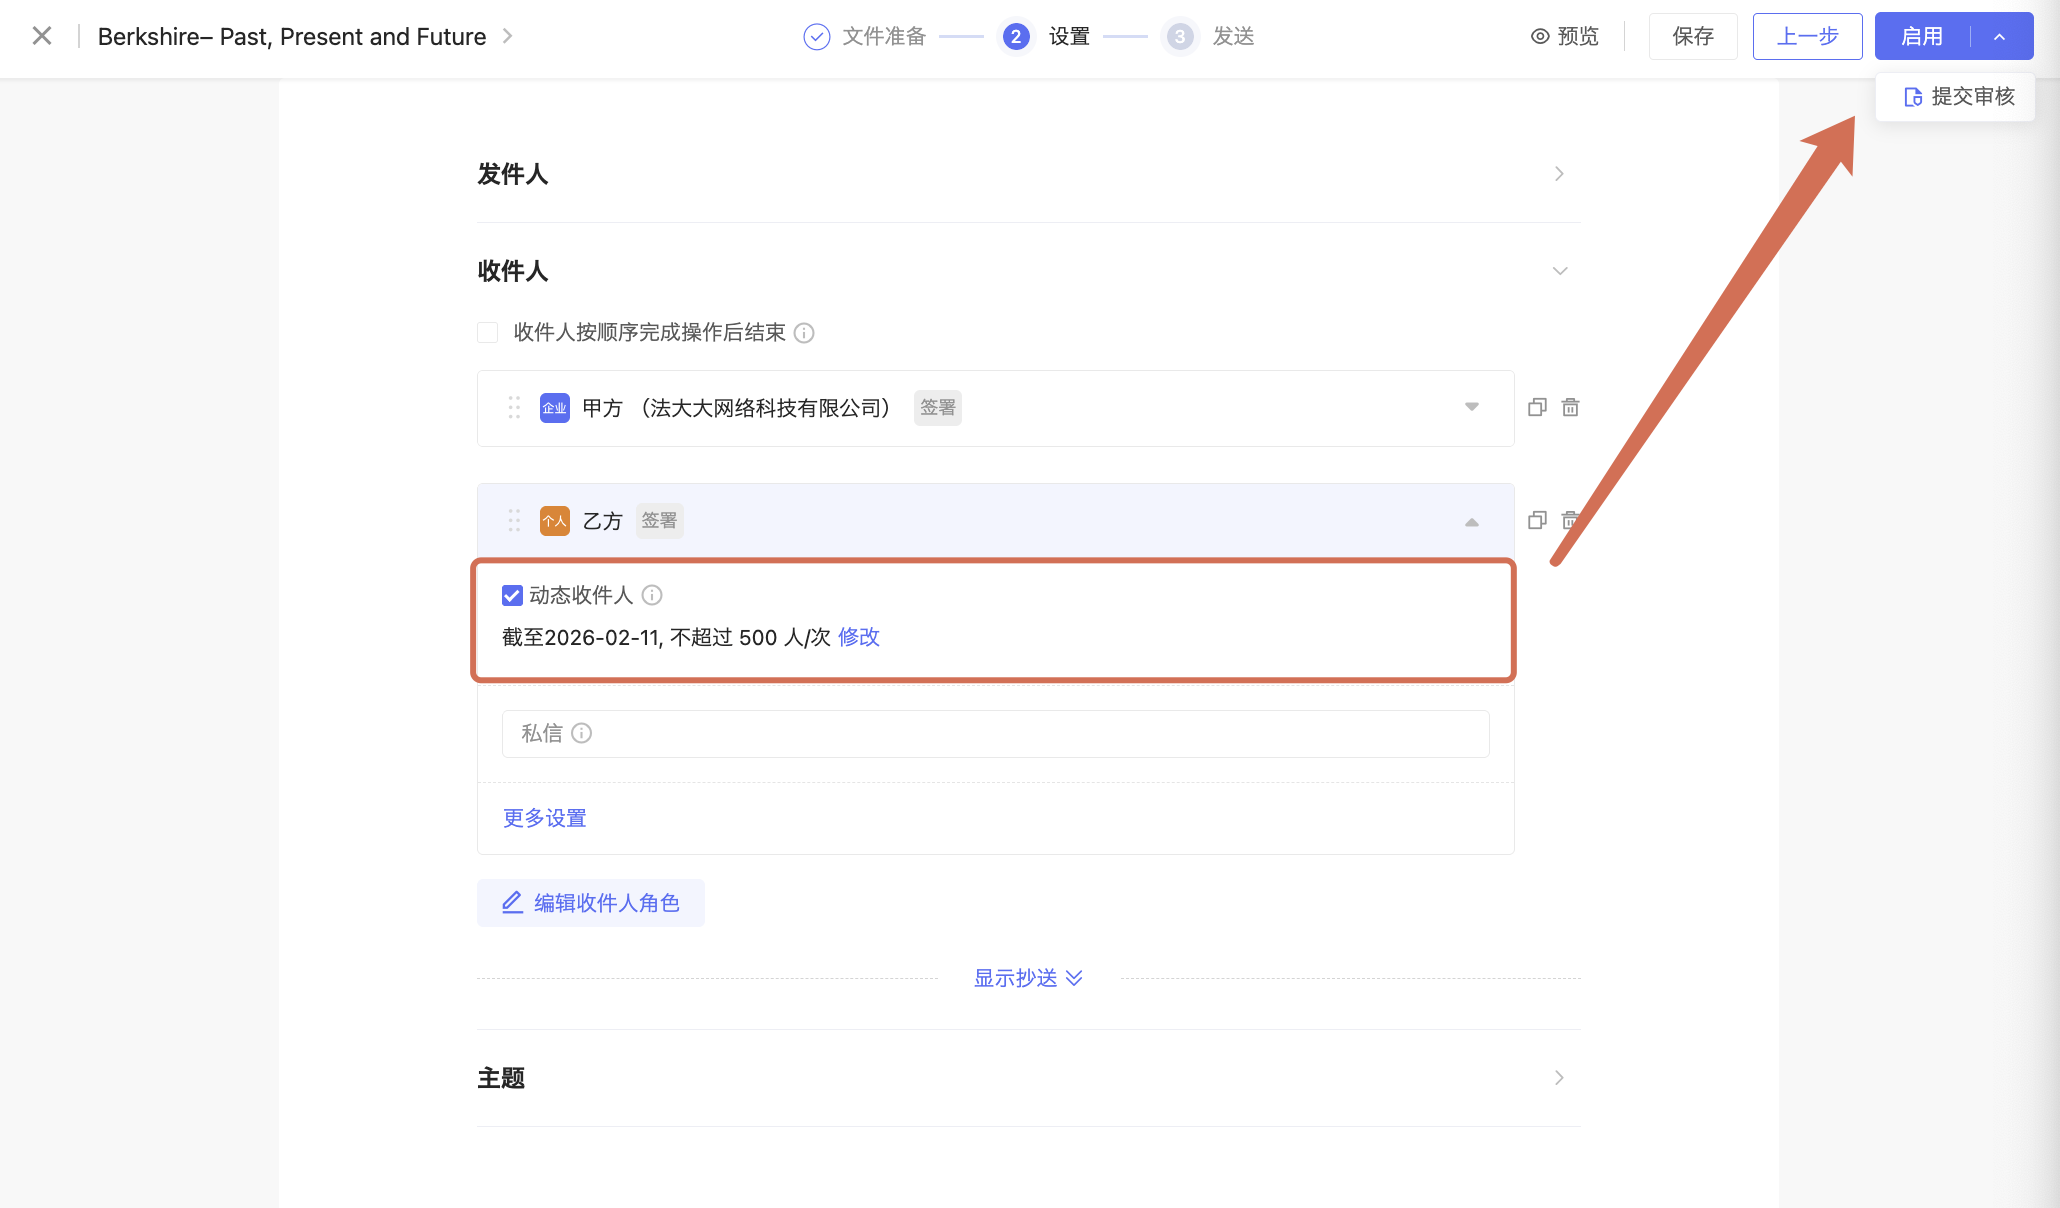Select 提交审核 from the dropdown menu
This screenshot has width=2060, height=1208.
point(1958,96)
